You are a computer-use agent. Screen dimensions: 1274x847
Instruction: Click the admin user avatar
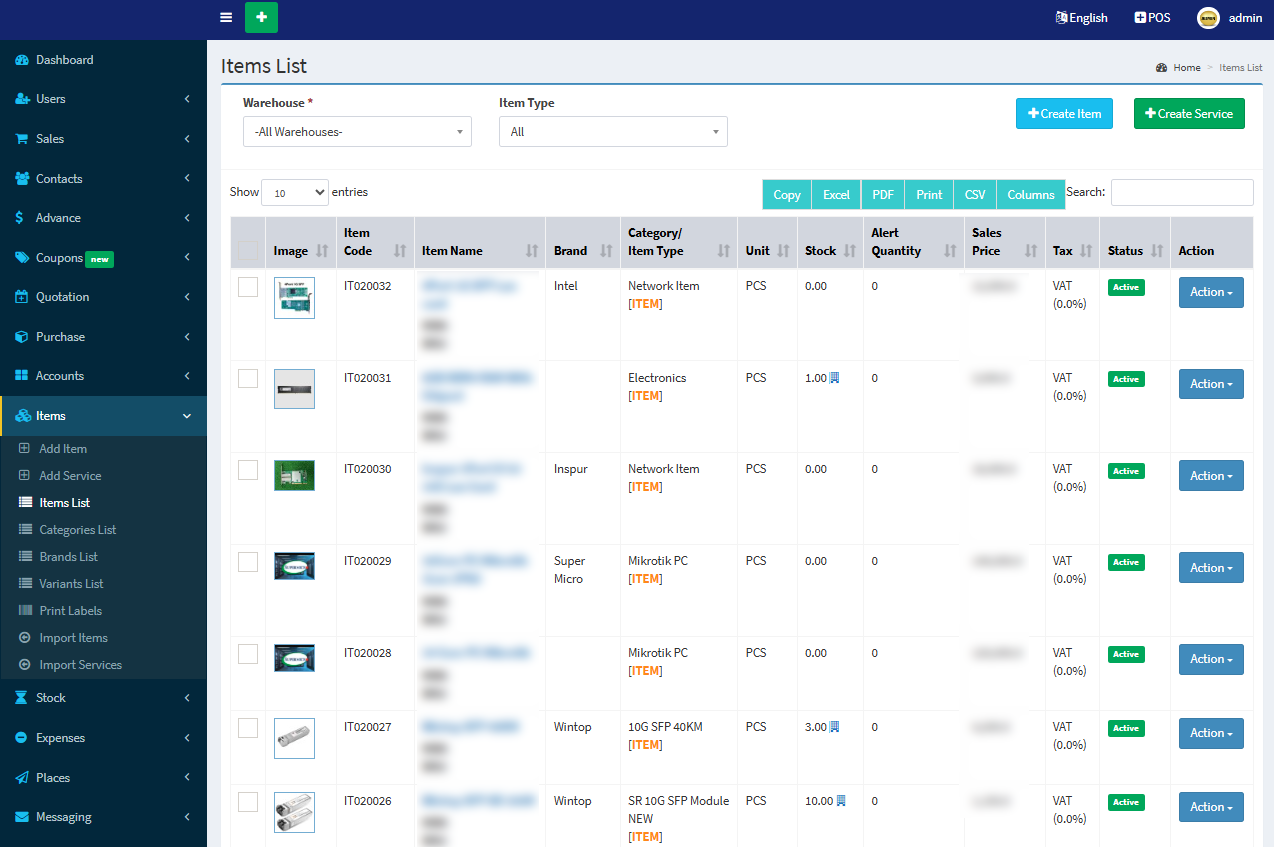point(1208,17)
